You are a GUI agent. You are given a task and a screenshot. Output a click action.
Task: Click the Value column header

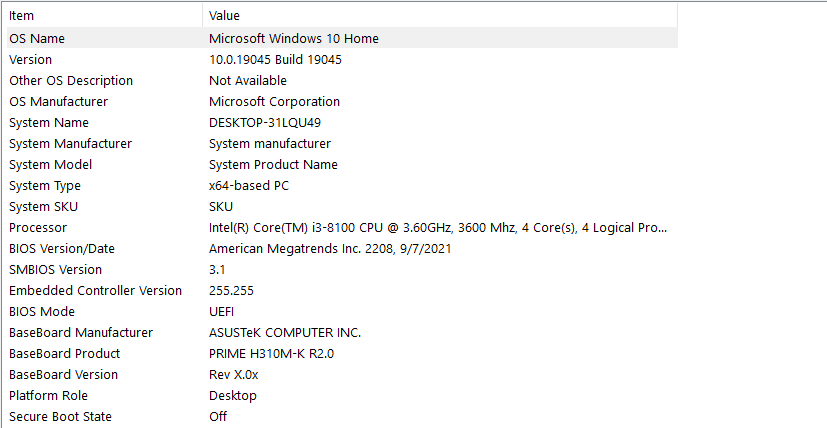coord(224,16)
